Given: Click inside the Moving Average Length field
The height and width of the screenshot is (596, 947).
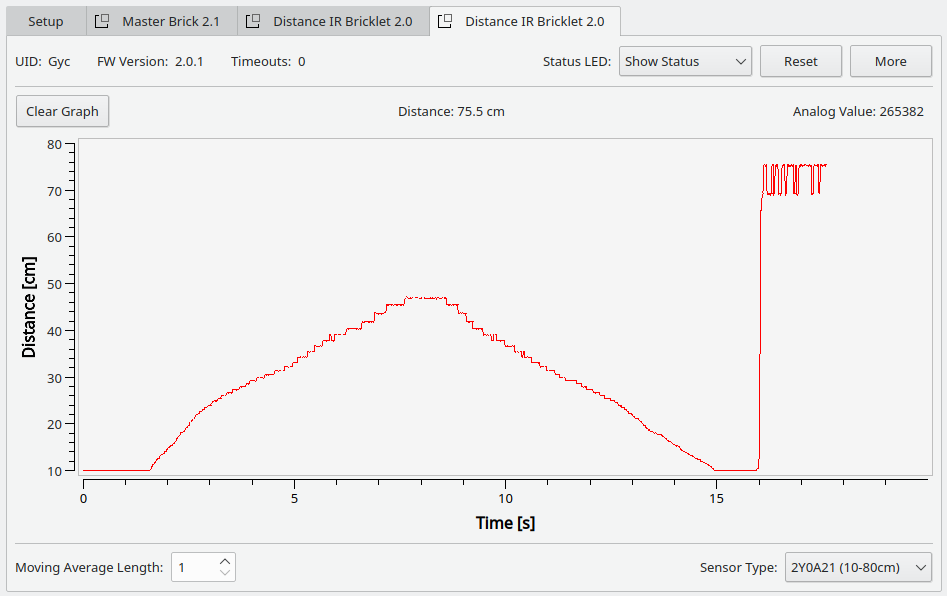Looking at the screenshot, I should pos(194,568).
